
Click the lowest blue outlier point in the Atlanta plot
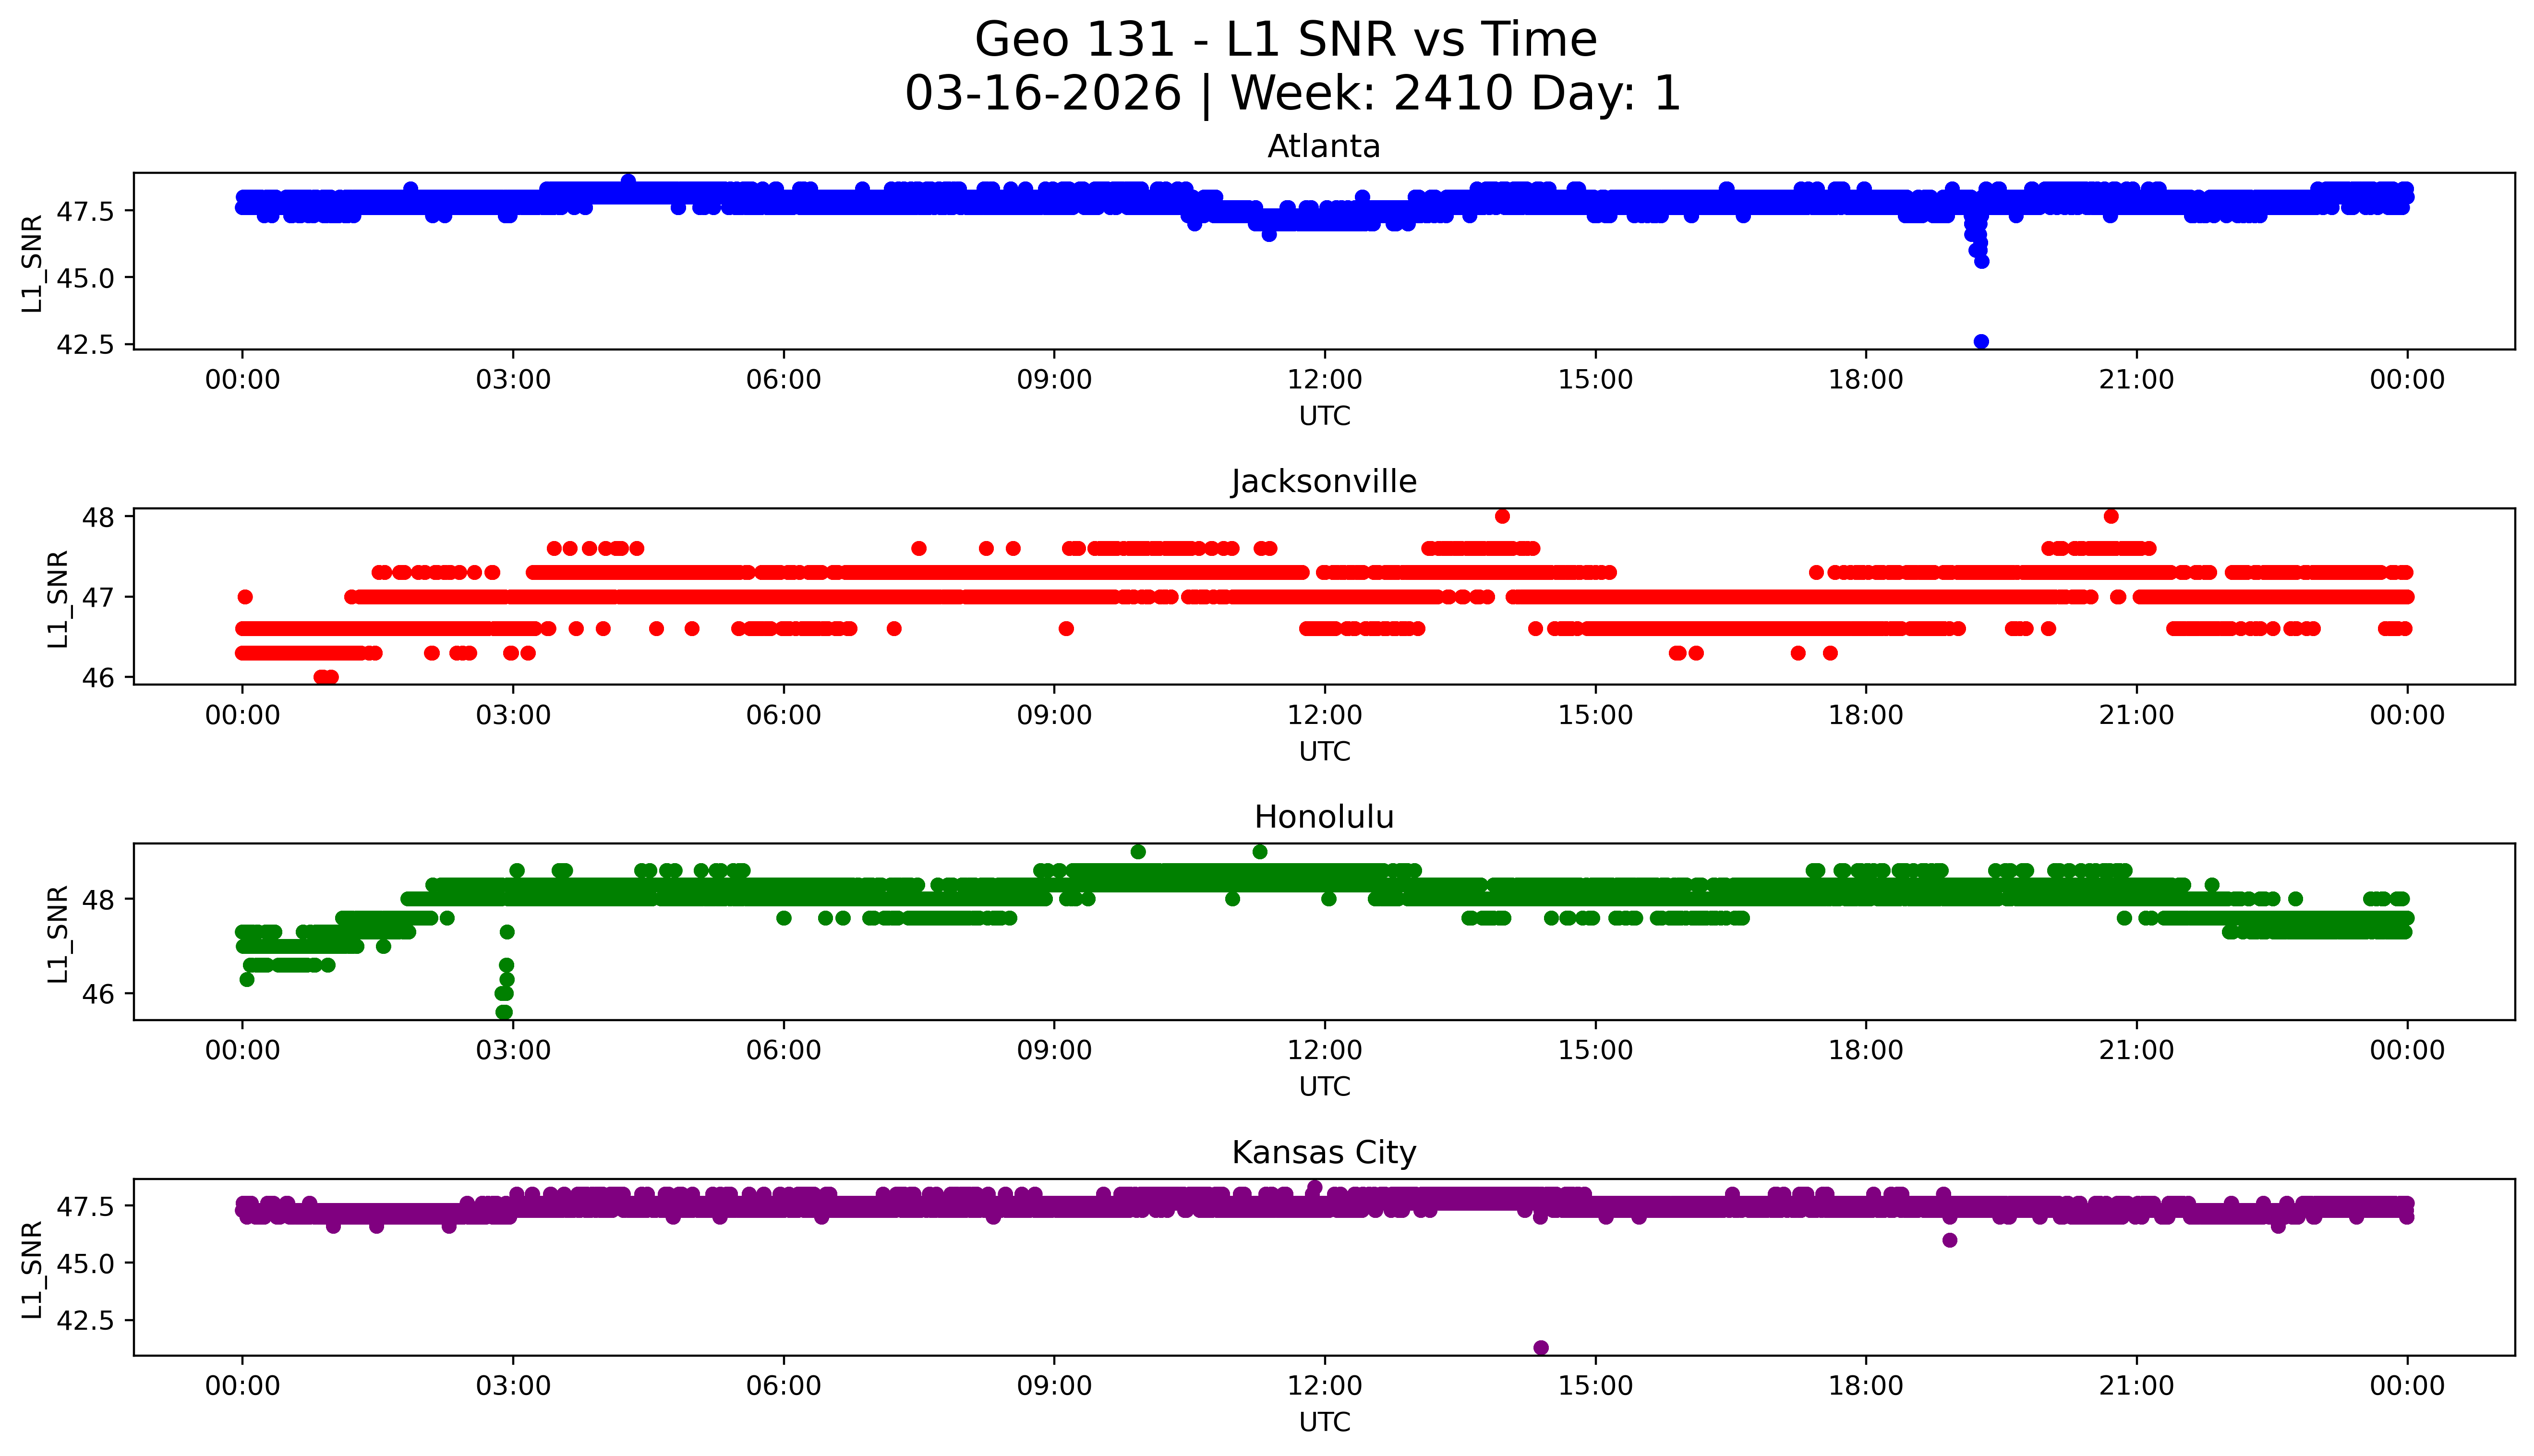point(1981,342)
